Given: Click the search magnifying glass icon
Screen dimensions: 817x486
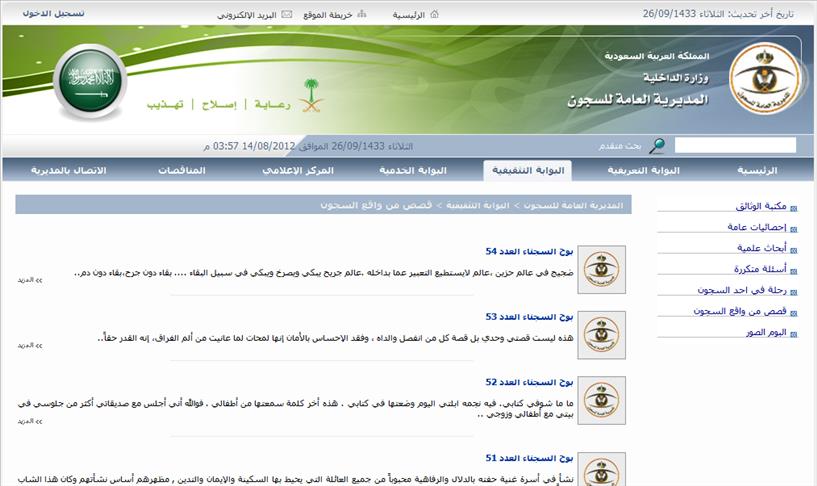Looking at the screenshot, I should 656,146.
